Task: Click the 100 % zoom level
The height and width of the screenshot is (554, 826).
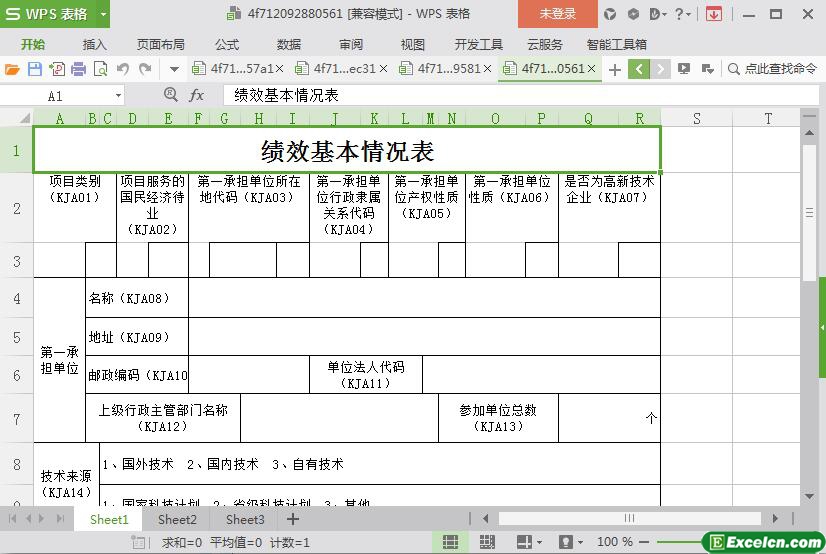Action: point(614,542)
